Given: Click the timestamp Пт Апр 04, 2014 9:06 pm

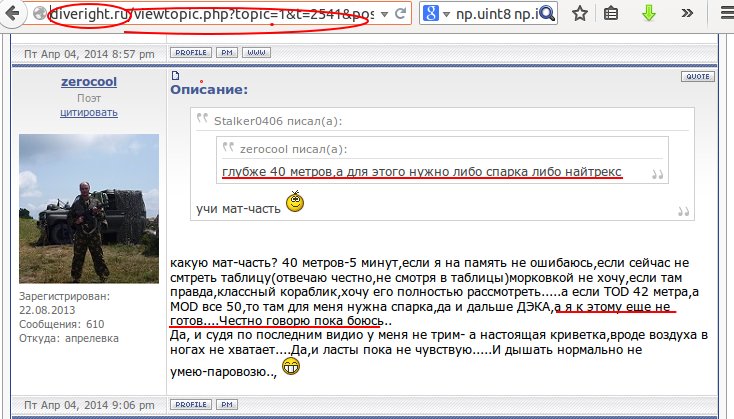Looking at the screenshot, I should [89, 405].
